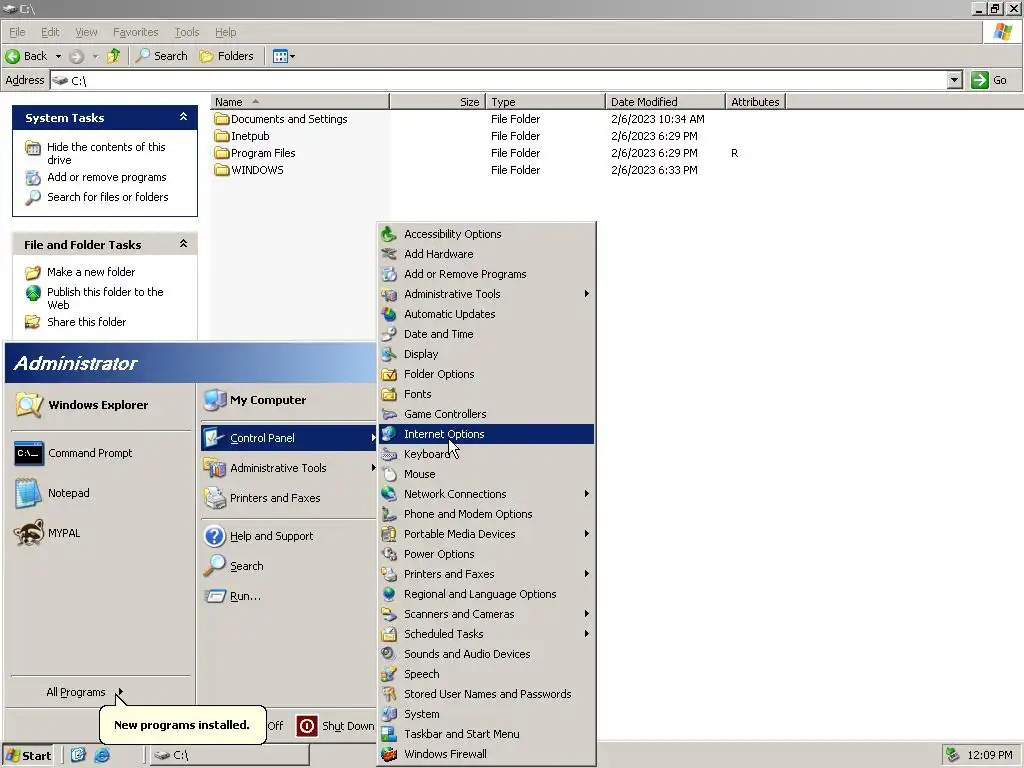Open the File menu

tap(17, 32)
